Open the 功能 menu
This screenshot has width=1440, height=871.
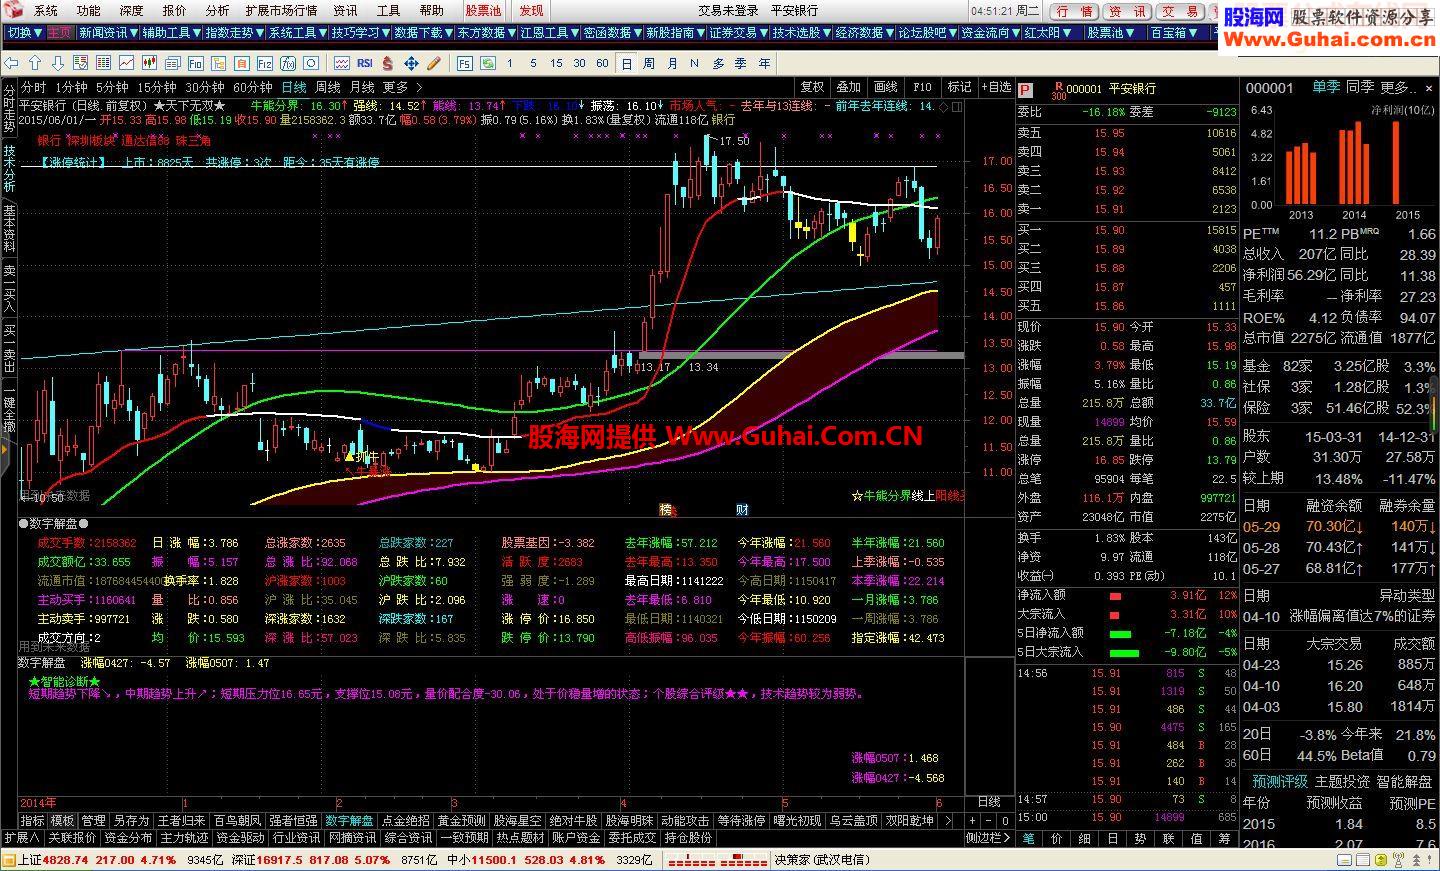coord(88,10)
